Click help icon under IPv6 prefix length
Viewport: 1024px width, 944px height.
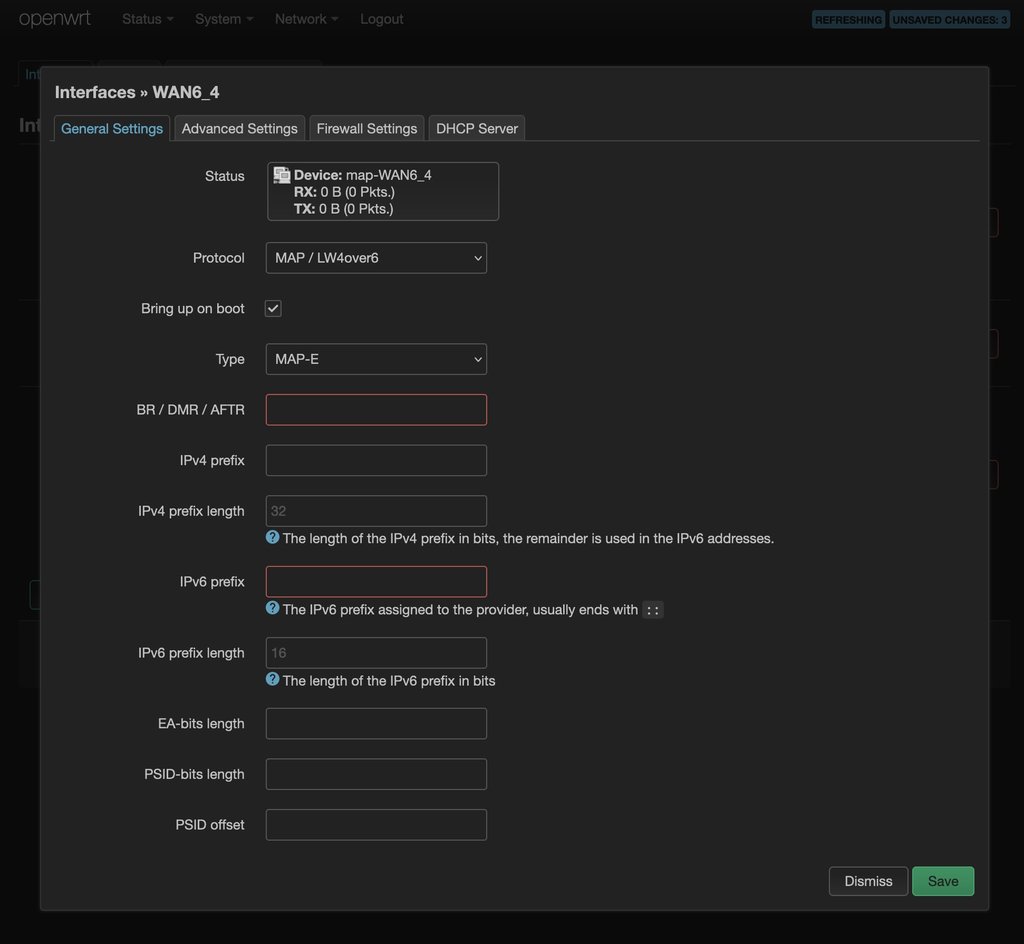(x=272, y=680)
